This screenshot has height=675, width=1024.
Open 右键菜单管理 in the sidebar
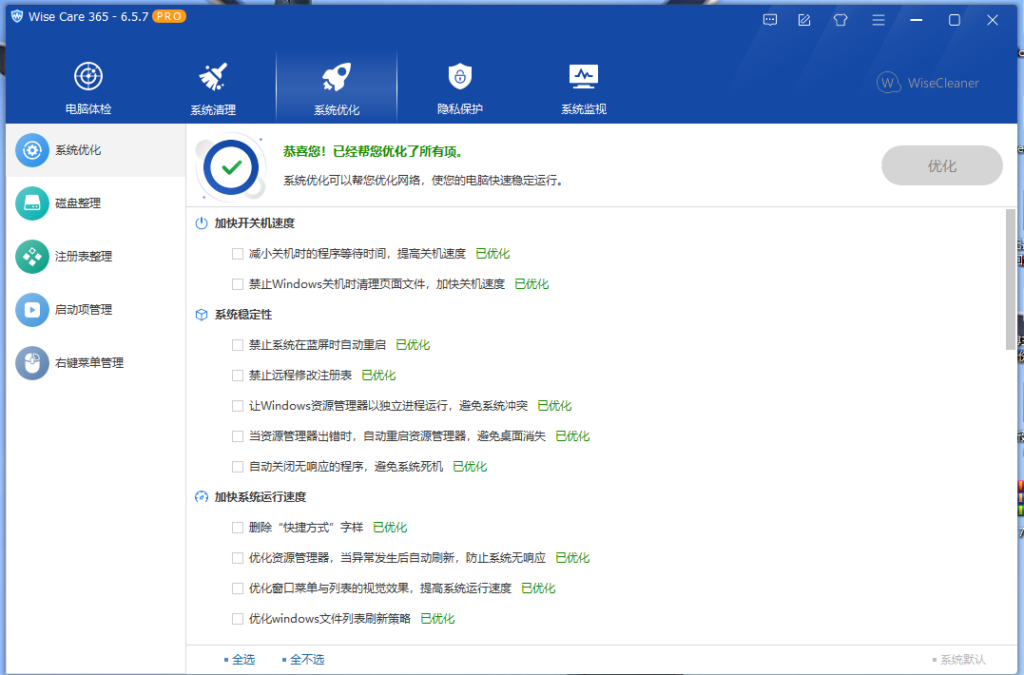96,363
